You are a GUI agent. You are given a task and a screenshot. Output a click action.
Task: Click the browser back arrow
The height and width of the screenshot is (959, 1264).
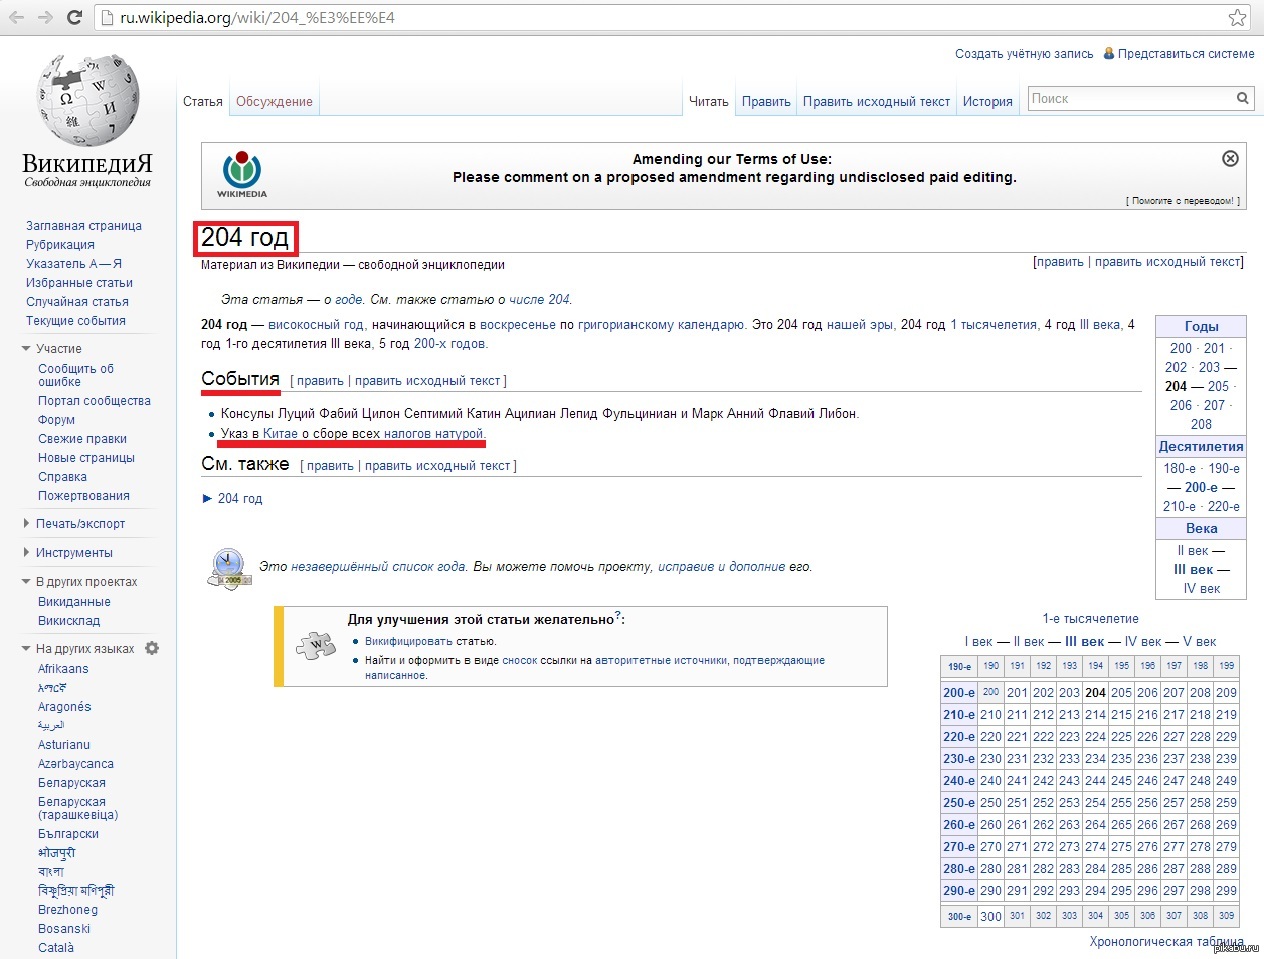(17, 17)
